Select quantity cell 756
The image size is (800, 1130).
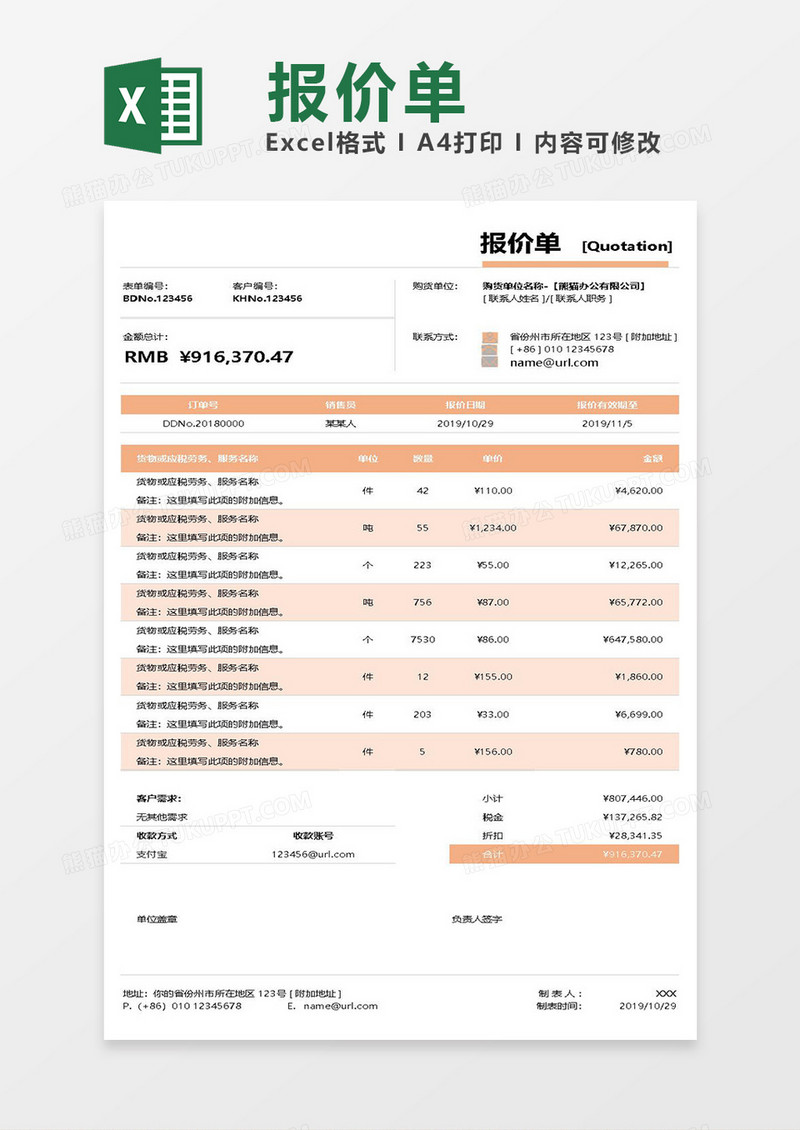point(422,602)
